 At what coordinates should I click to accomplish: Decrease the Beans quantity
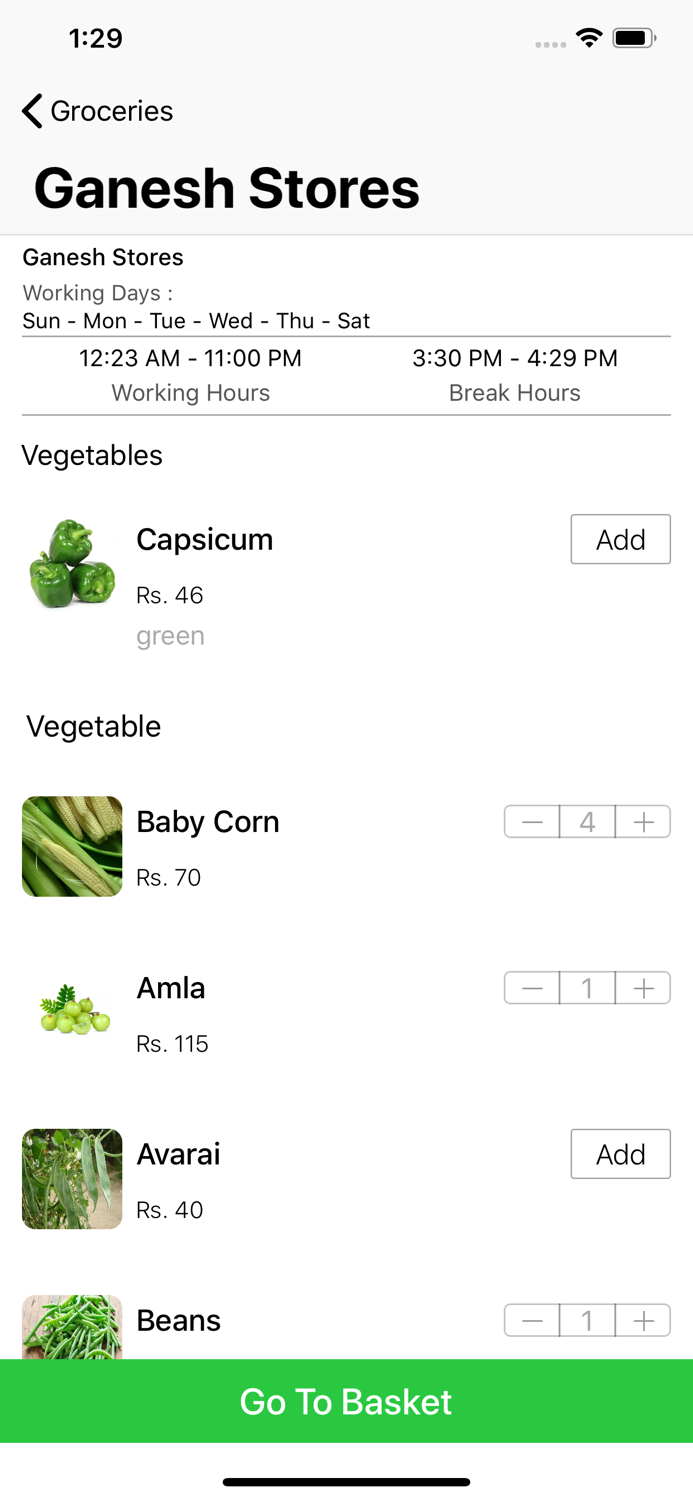[x=531, y=1320]
